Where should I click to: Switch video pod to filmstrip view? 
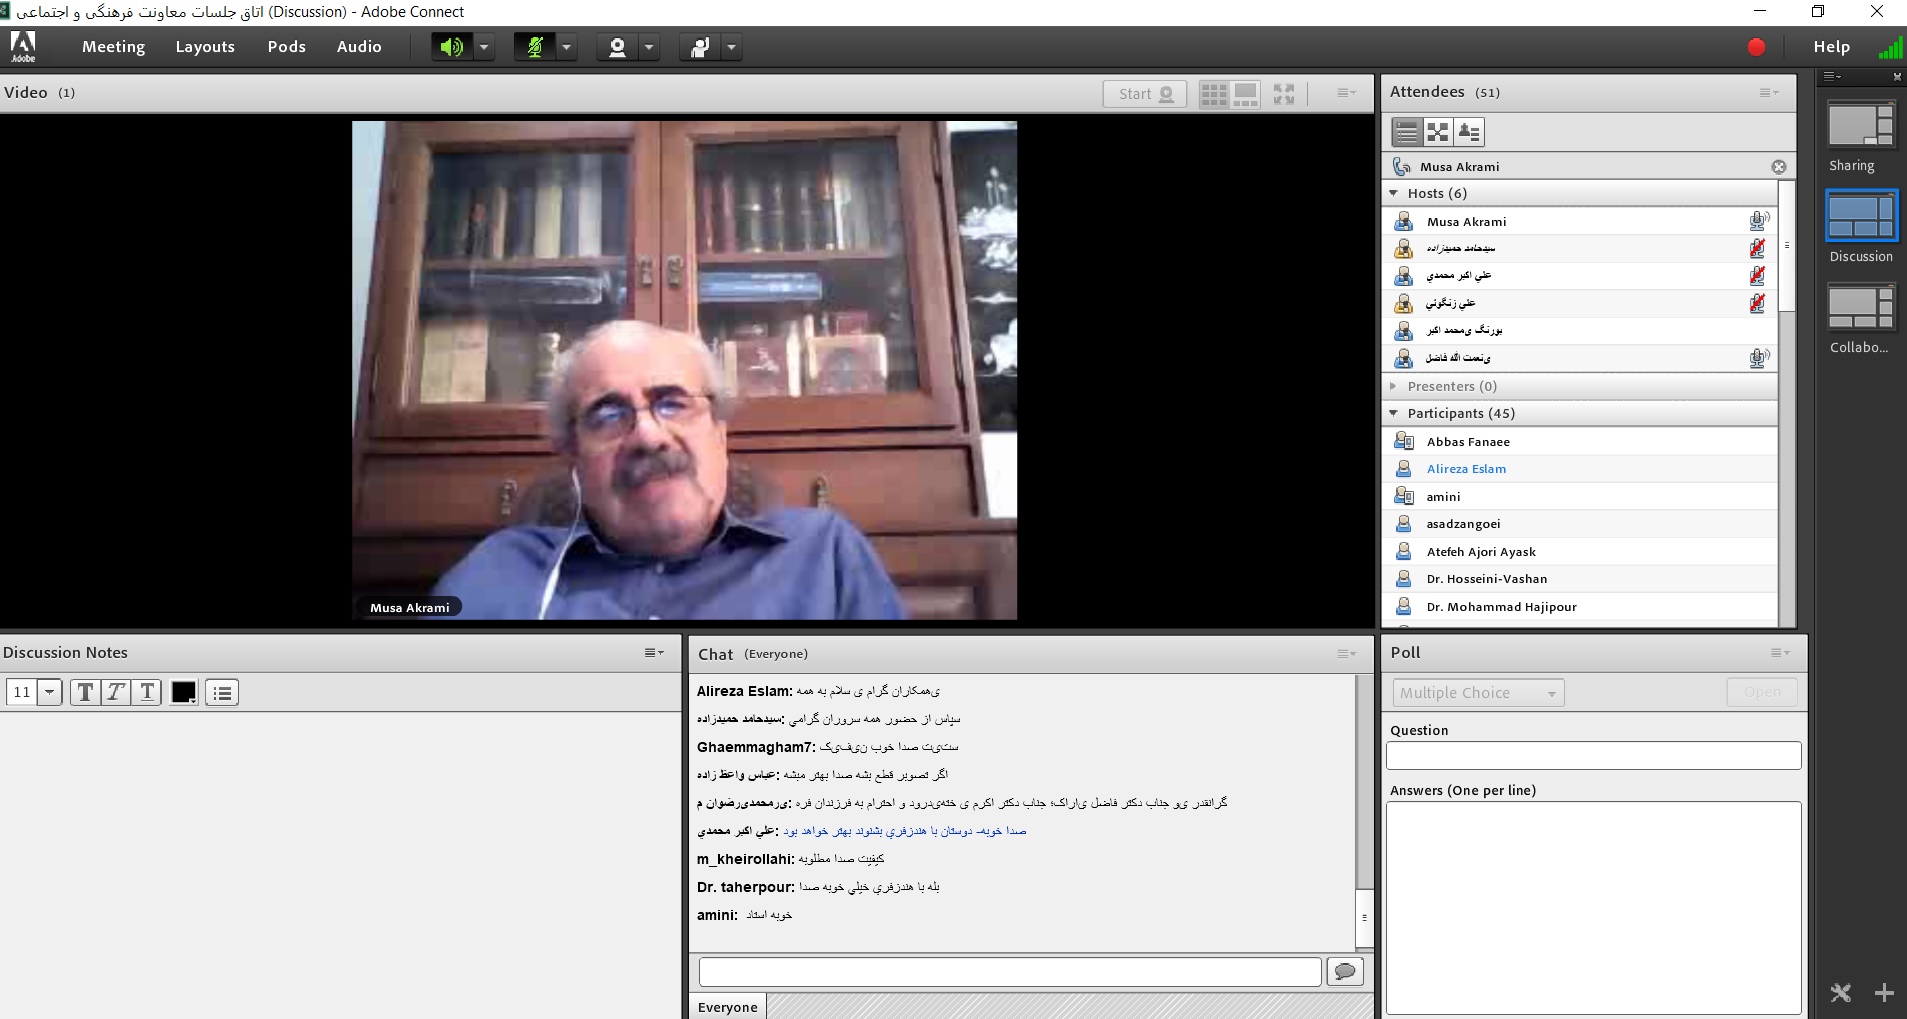pos(1246,94)
